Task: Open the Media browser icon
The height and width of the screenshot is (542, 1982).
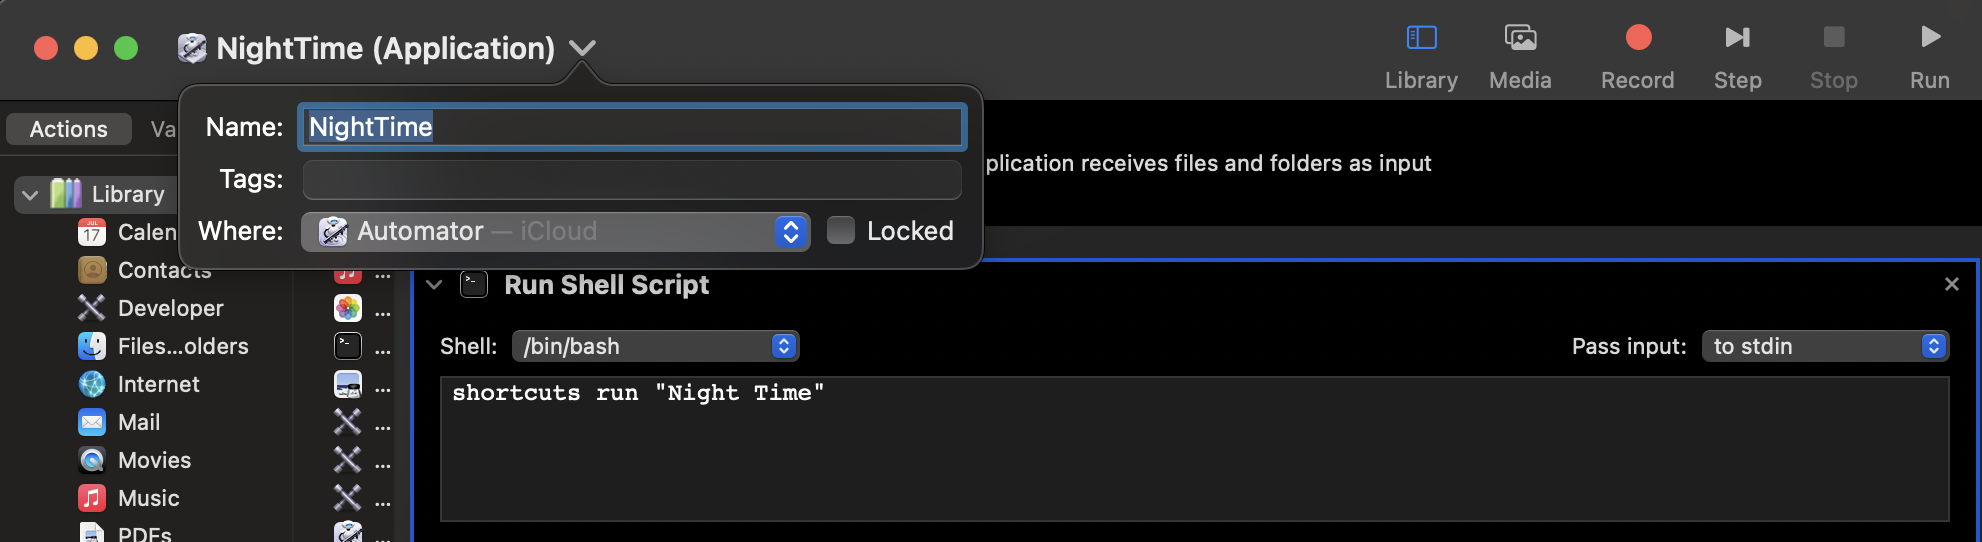Action: pos(1520,38)
